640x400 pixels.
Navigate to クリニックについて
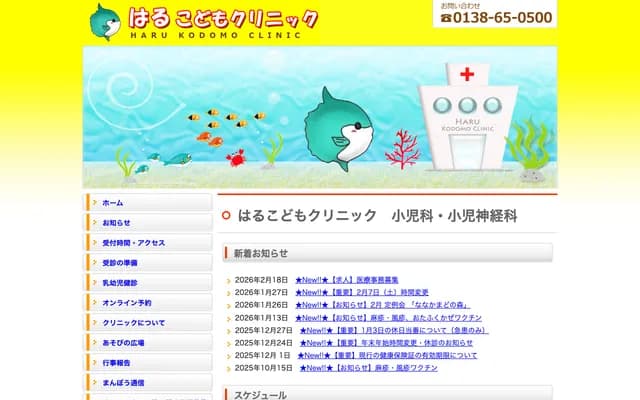point(148,322)
